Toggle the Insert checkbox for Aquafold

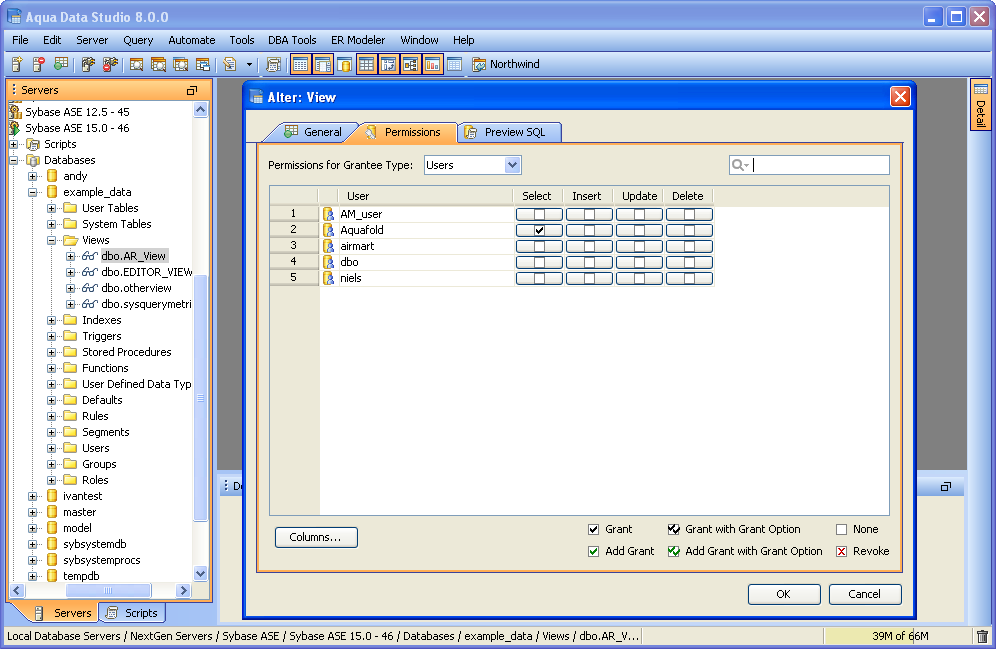589,230
